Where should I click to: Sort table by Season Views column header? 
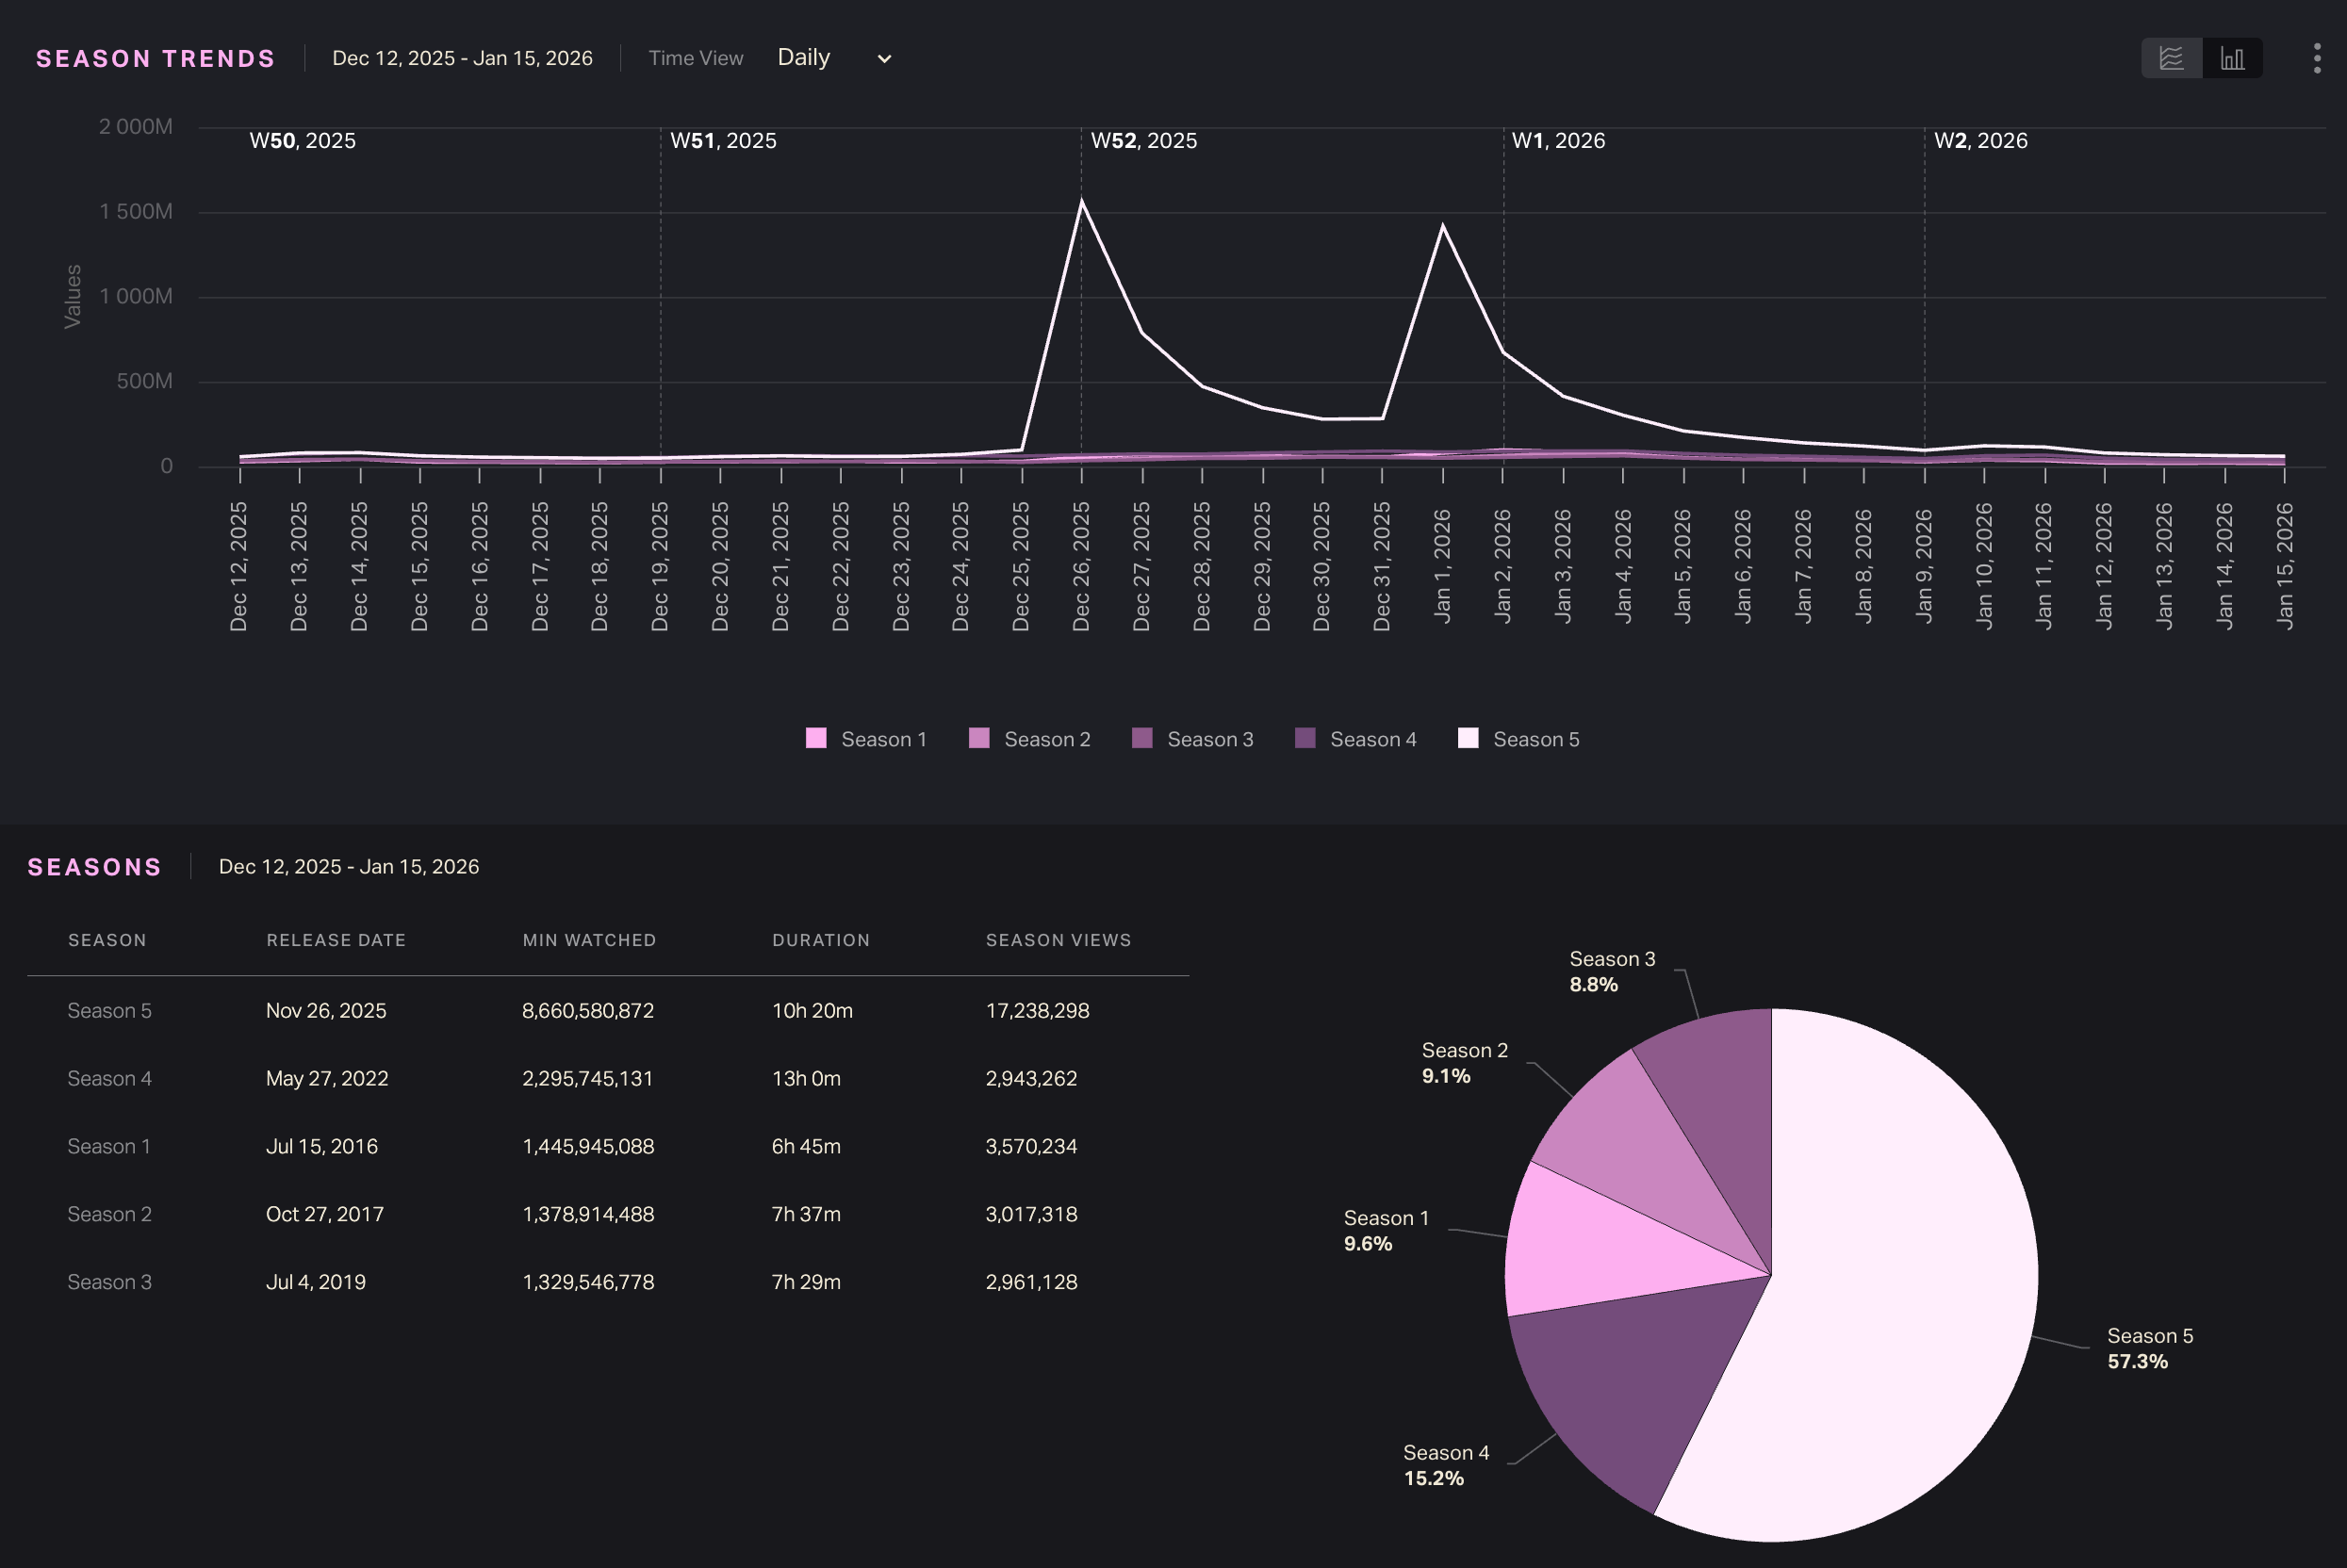(x=1058, y=940)
